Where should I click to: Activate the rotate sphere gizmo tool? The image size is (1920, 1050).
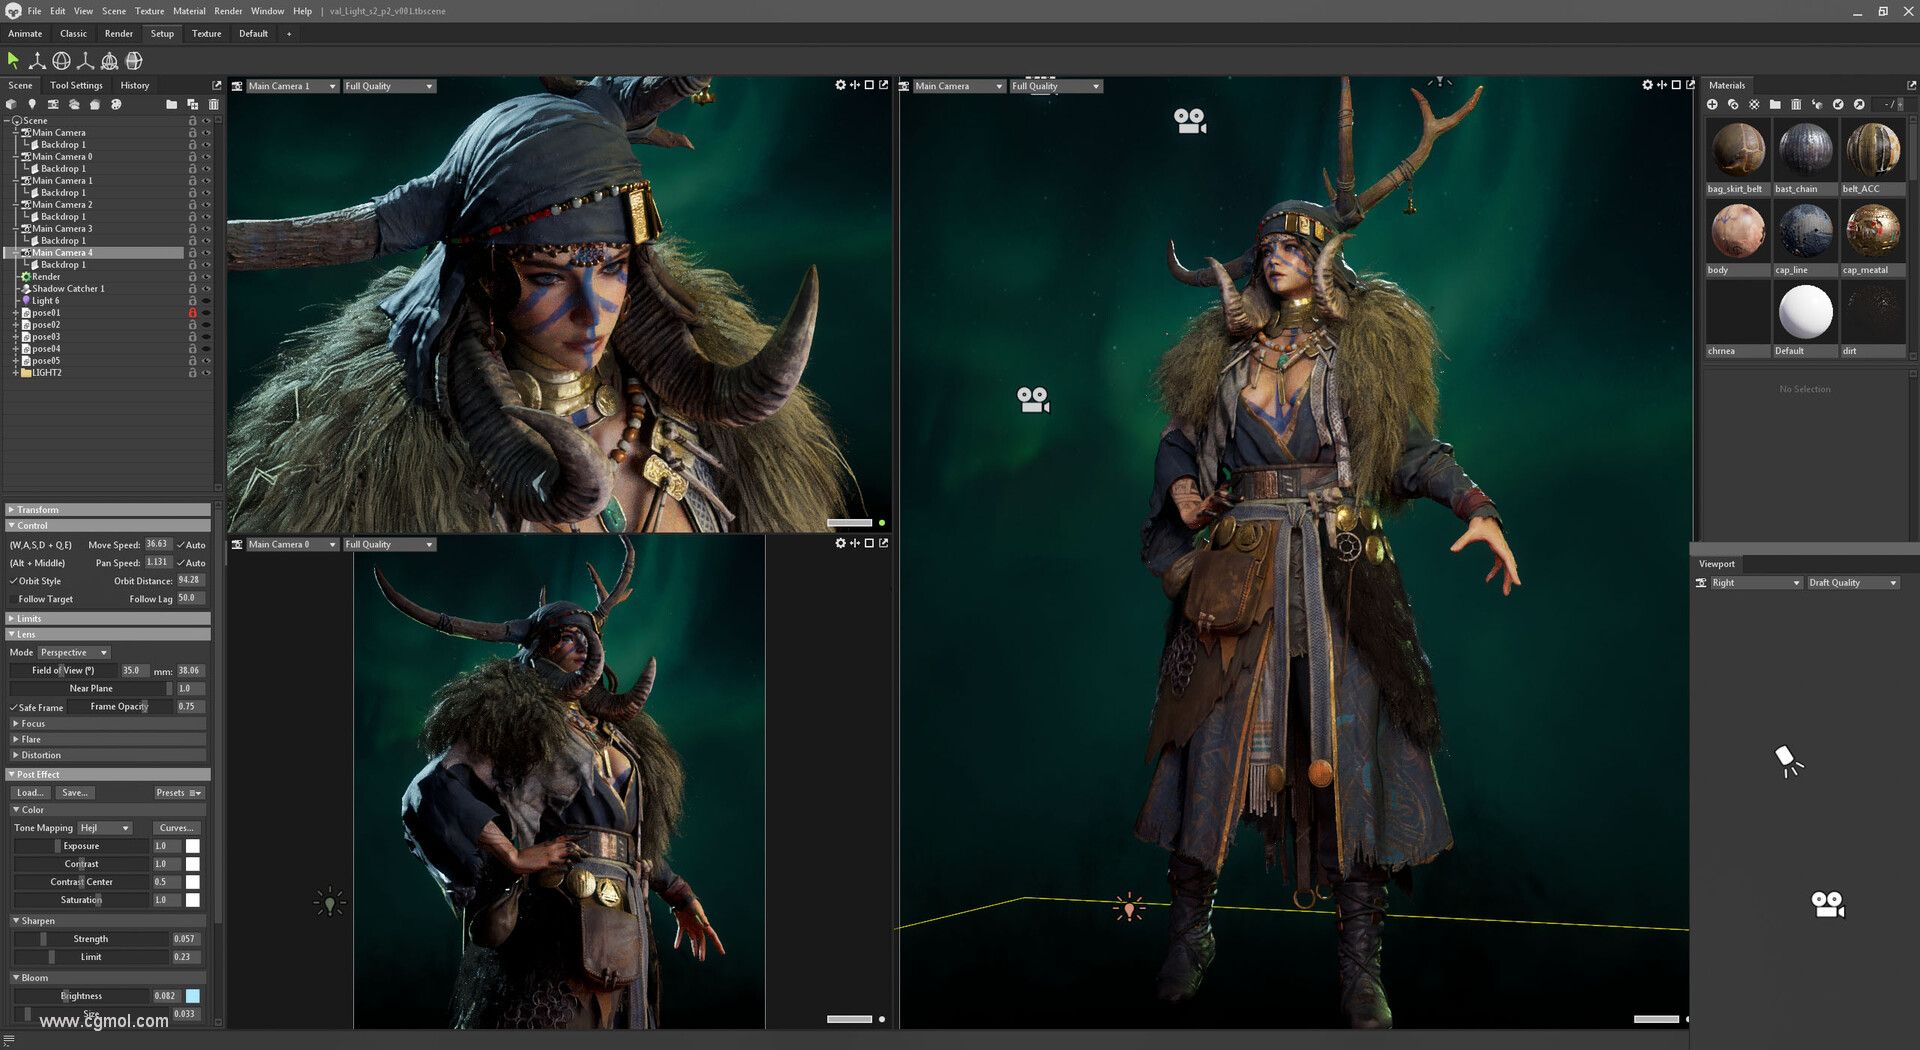point(61,61)
